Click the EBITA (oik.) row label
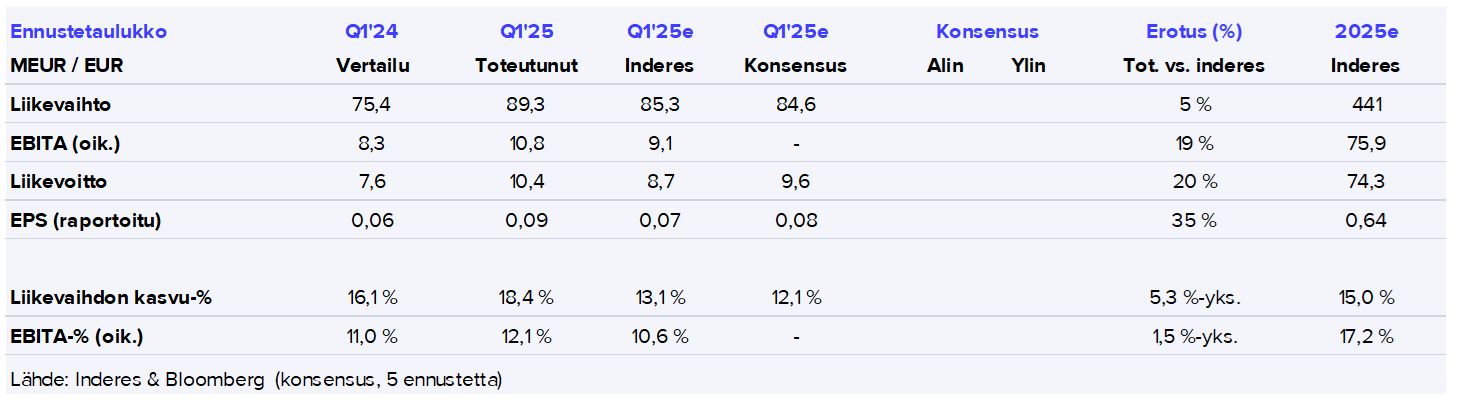The height and width of the screenshot is (404, 1457). point(65,143)
